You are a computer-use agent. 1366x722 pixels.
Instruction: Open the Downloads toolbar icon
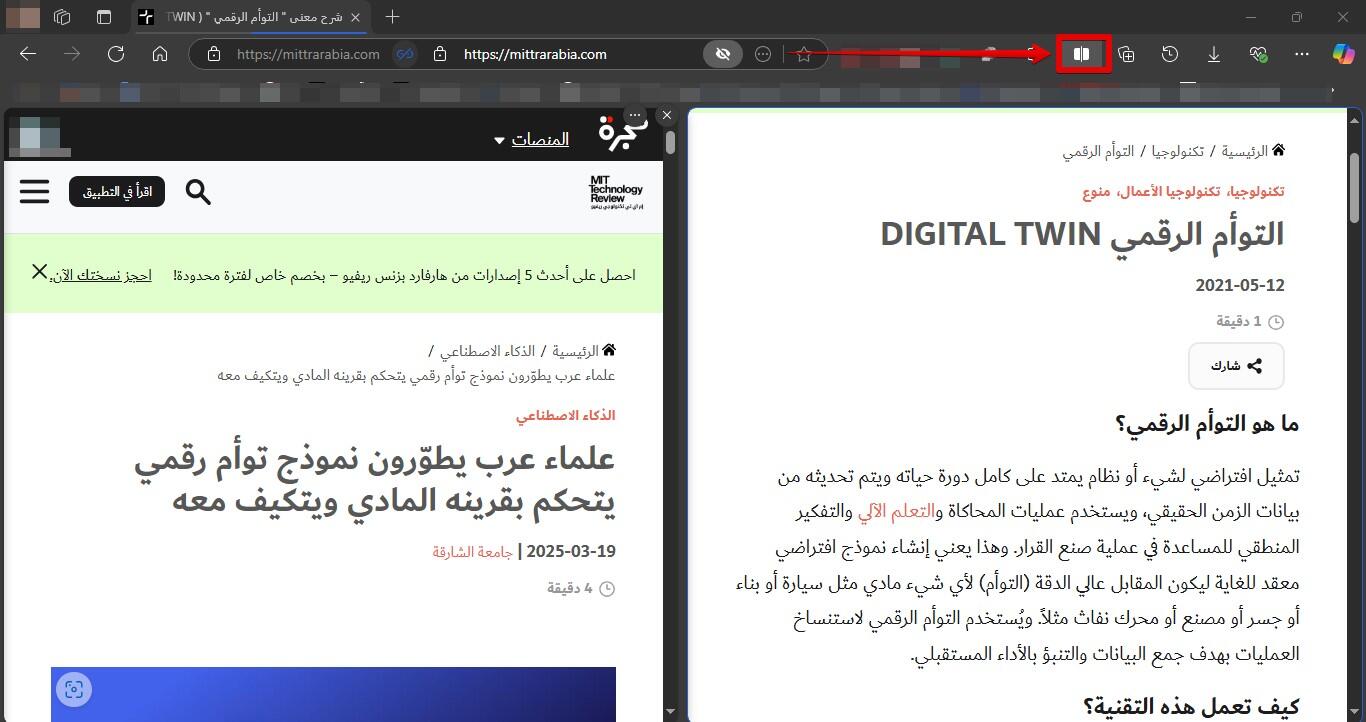point(1213,54)
